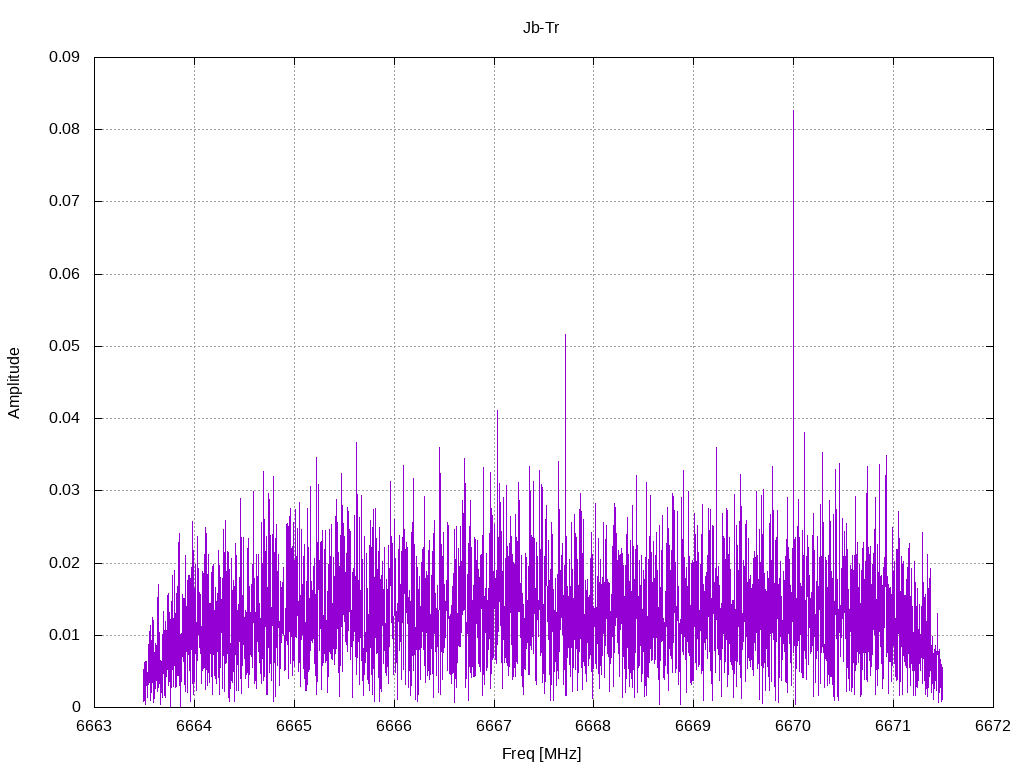
Task: Click the x-axis tick label 6672
Action: point(993,726)
